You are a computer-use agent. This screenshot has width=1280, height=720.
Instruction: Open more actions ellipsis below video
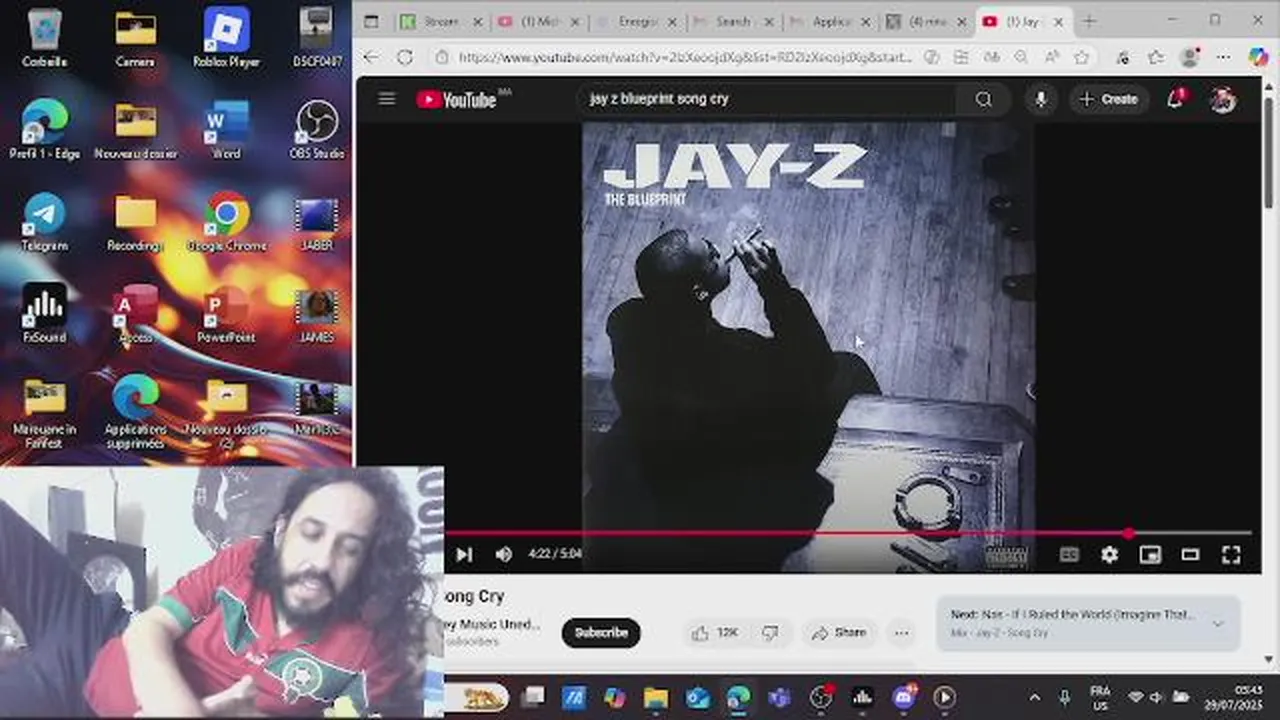(x=901, y=632)
